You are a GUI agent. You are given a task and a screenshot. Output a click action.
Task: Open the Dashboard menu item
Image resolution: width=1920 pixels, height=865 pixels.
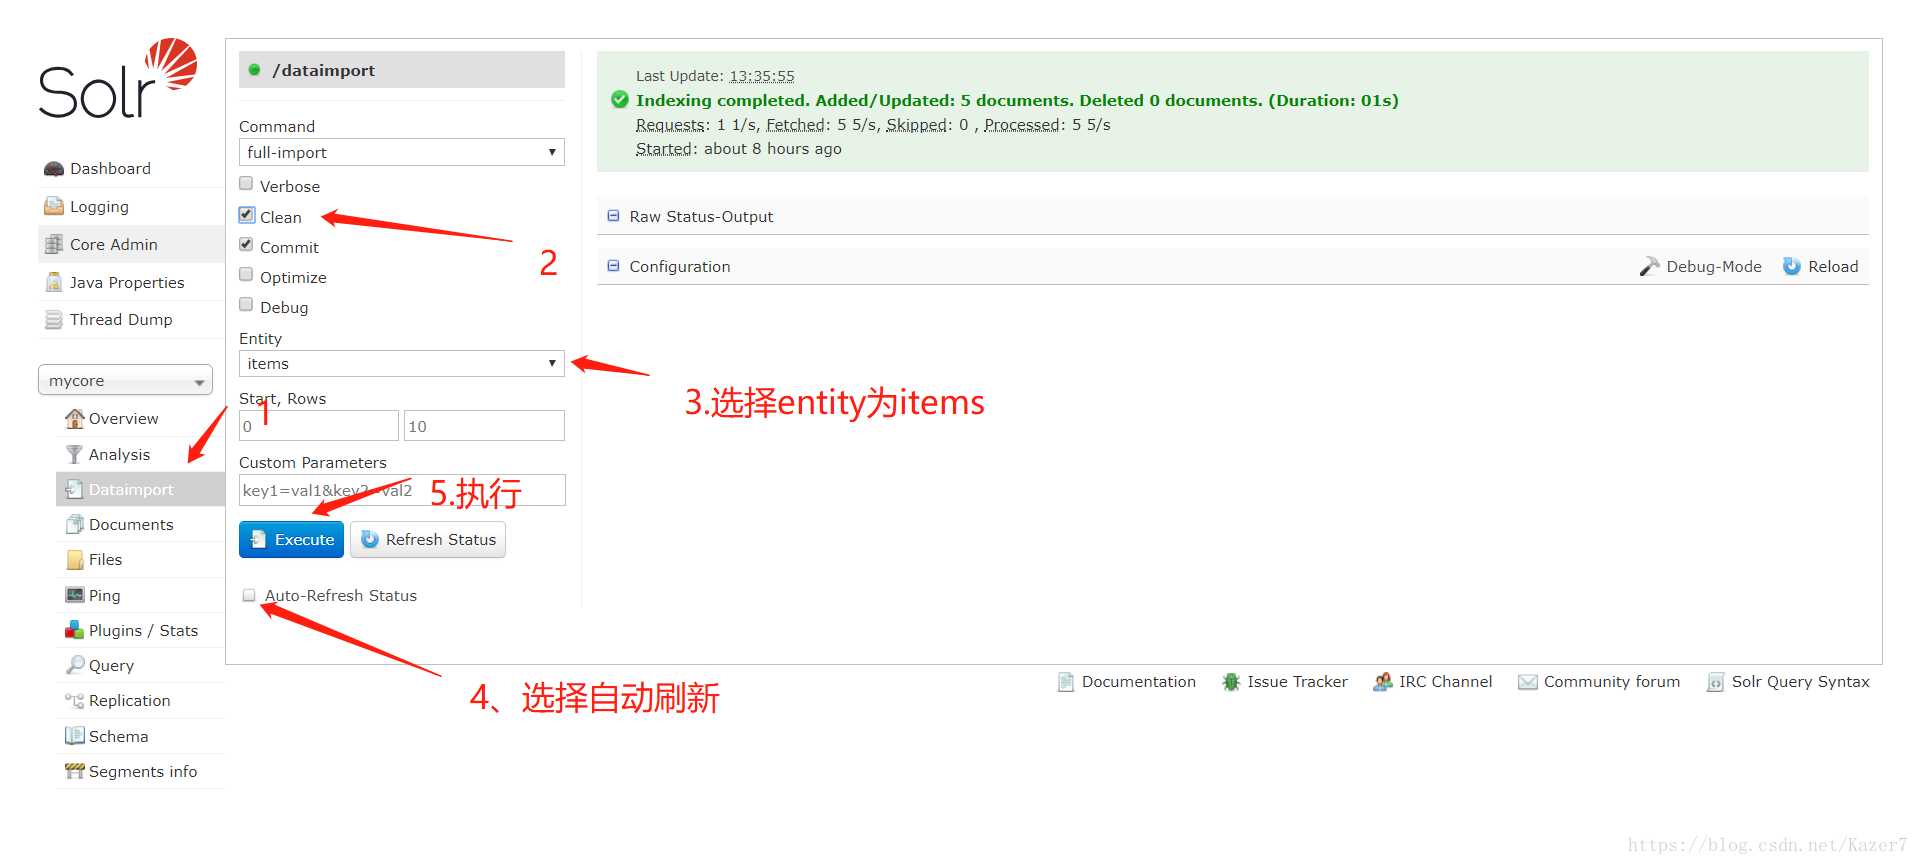(131, 169)
